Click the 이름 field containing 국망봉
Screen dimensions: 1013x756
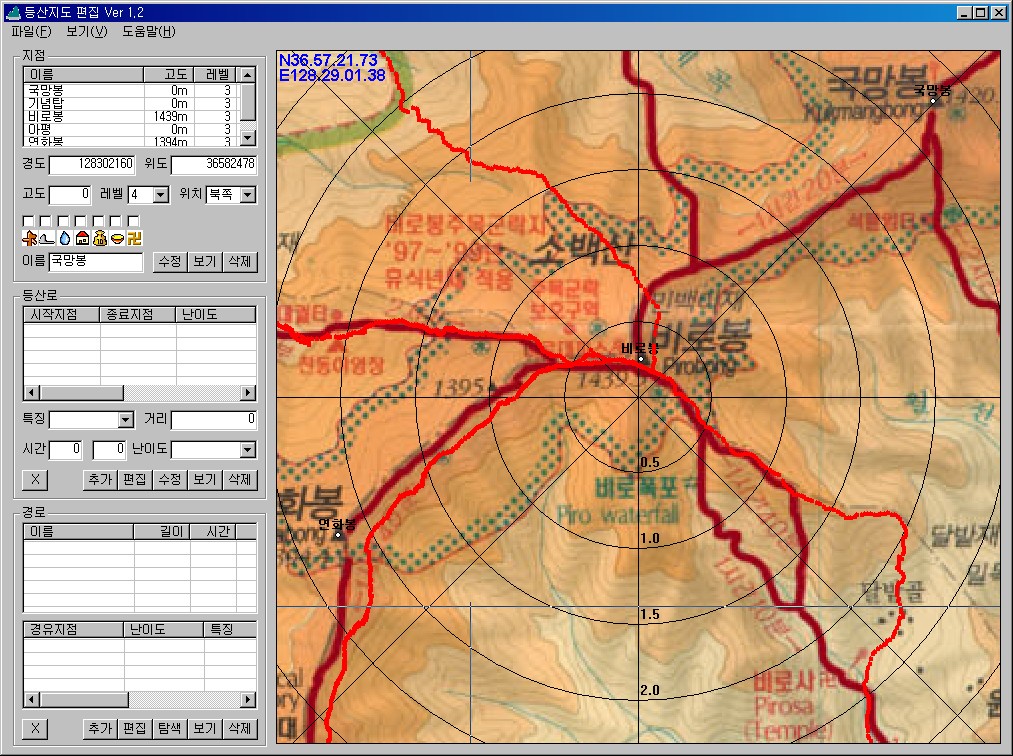96,261
